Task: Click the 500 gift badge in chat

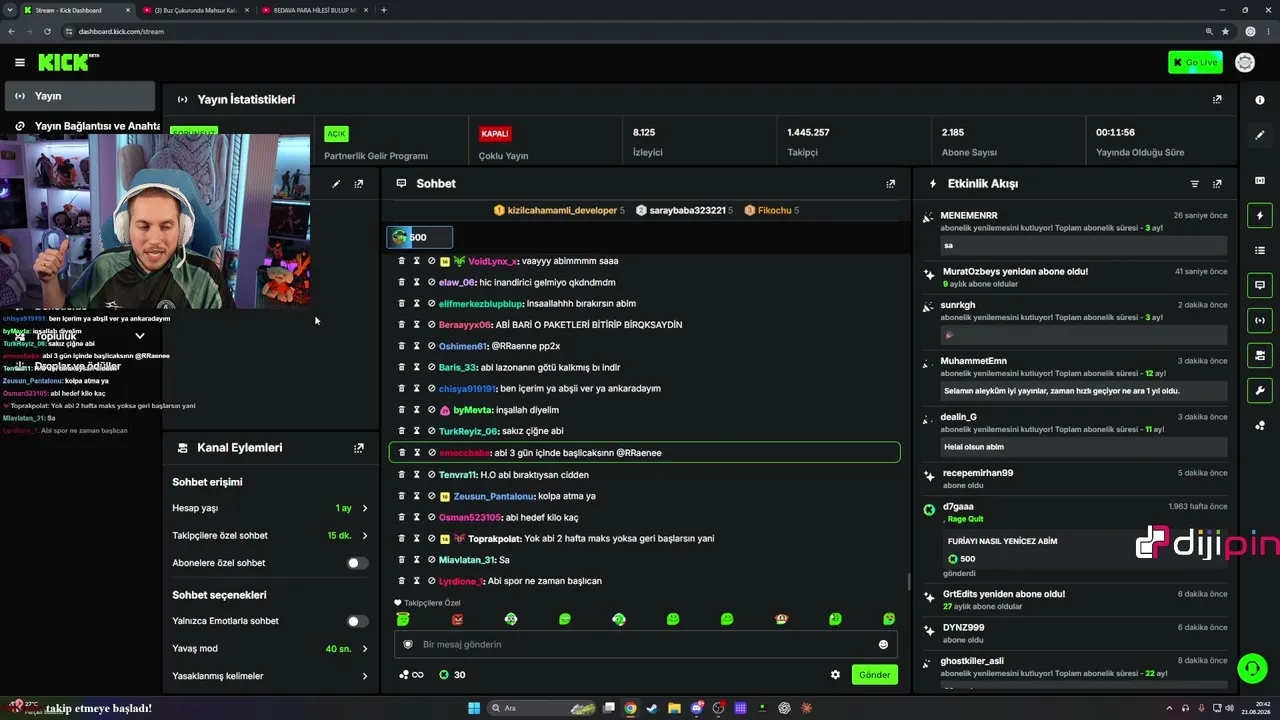Action: pyautogui.click(x=420, y=237)
